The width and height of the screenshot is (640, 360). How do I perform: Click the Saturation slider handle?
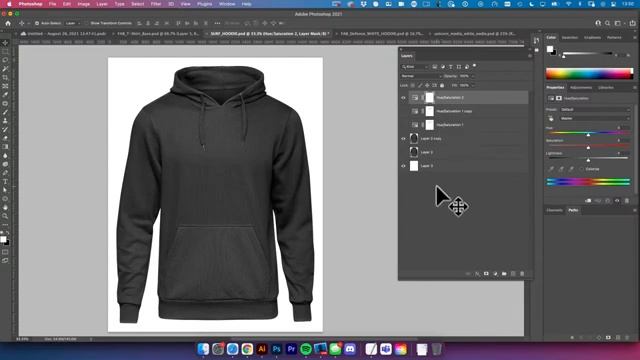pyautogui.click(x=588, y=147)
